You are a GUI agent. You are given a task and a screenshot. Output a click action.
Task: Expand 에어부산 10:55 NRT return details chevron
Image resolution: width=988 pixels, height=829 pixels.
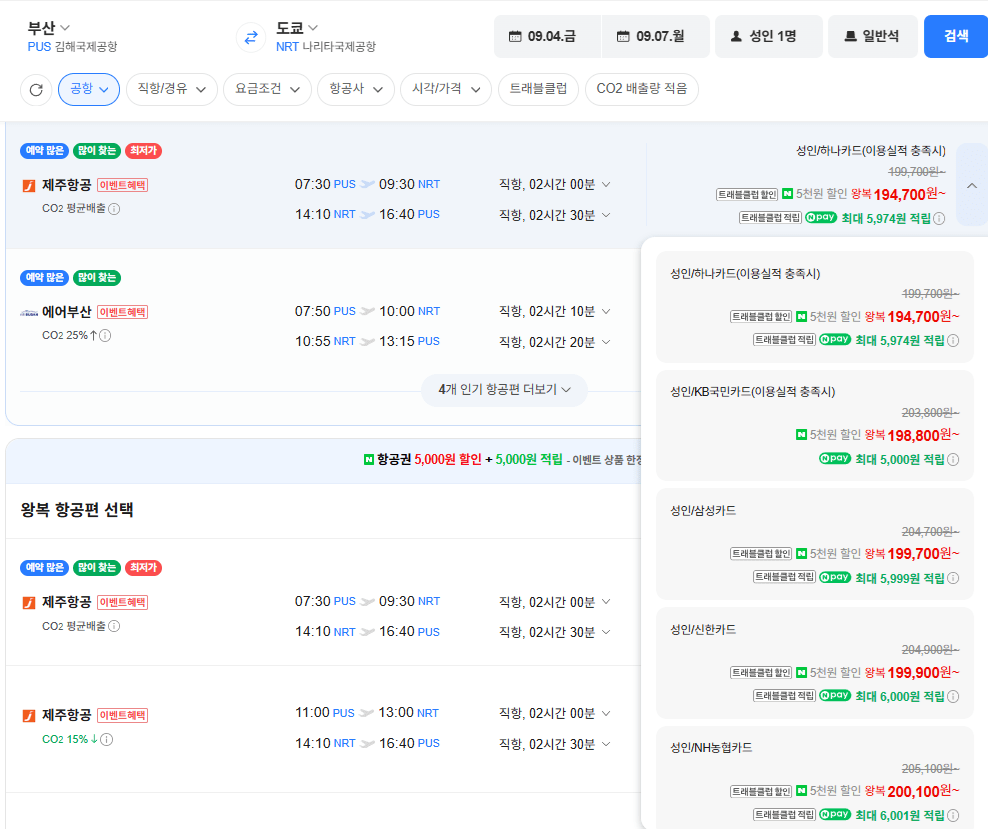[606, 342]
